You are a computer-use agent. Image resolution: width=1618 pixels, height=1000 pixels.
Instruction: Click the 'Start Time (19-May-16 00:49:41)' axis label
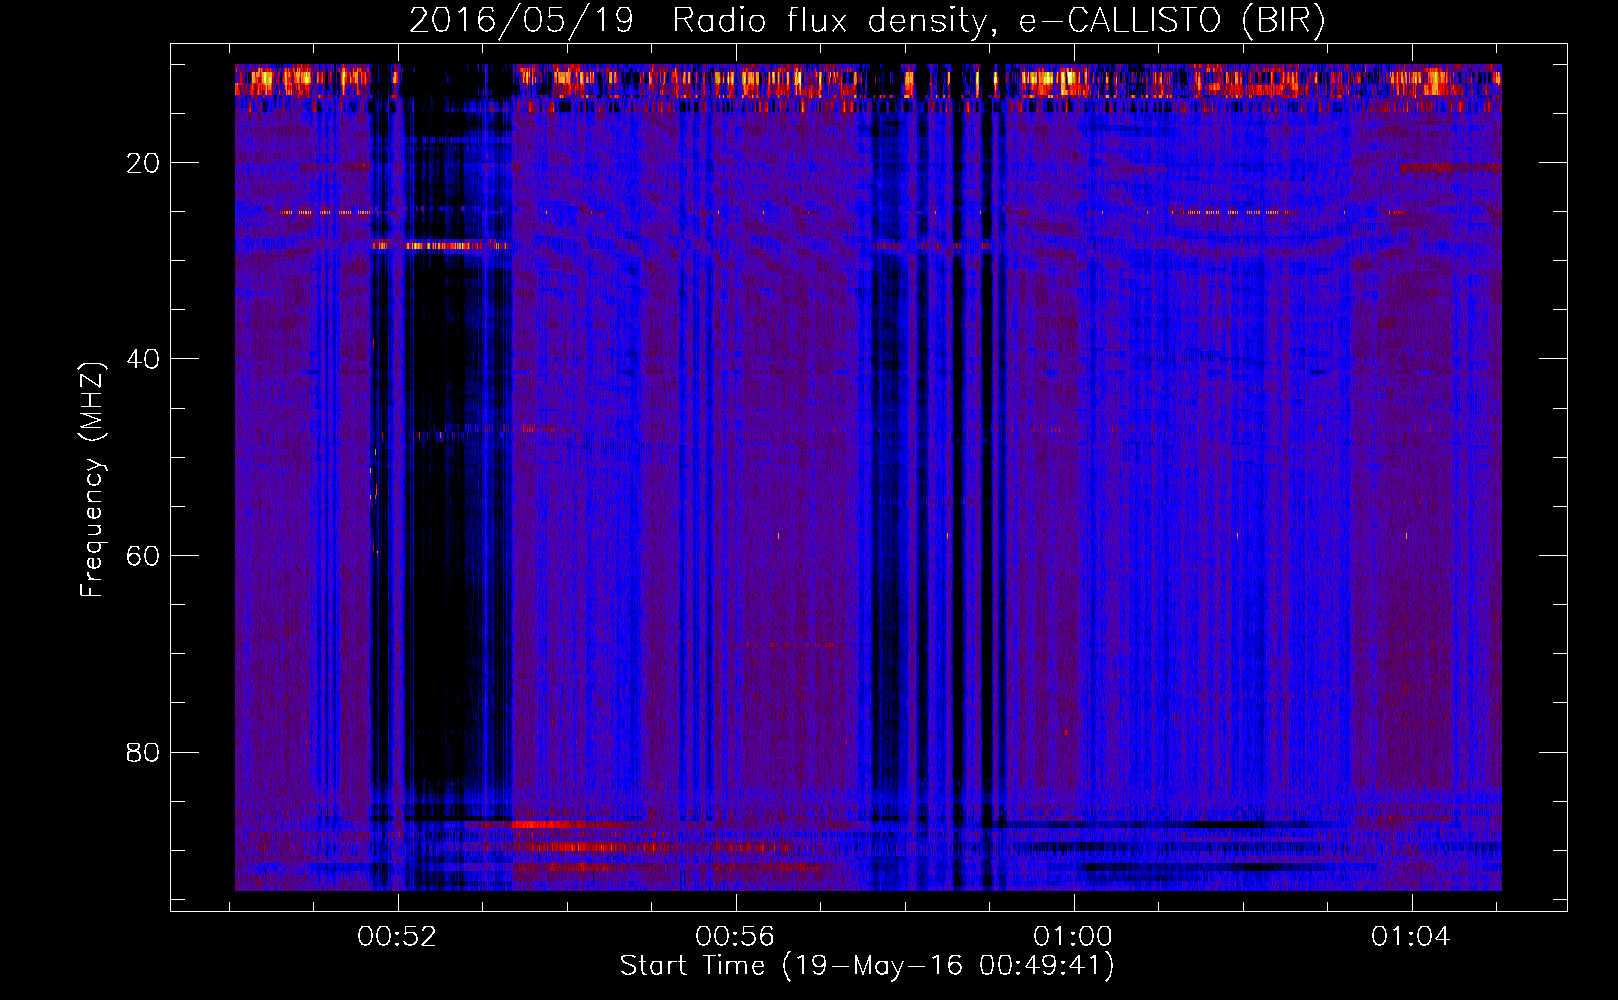point(867,966)
